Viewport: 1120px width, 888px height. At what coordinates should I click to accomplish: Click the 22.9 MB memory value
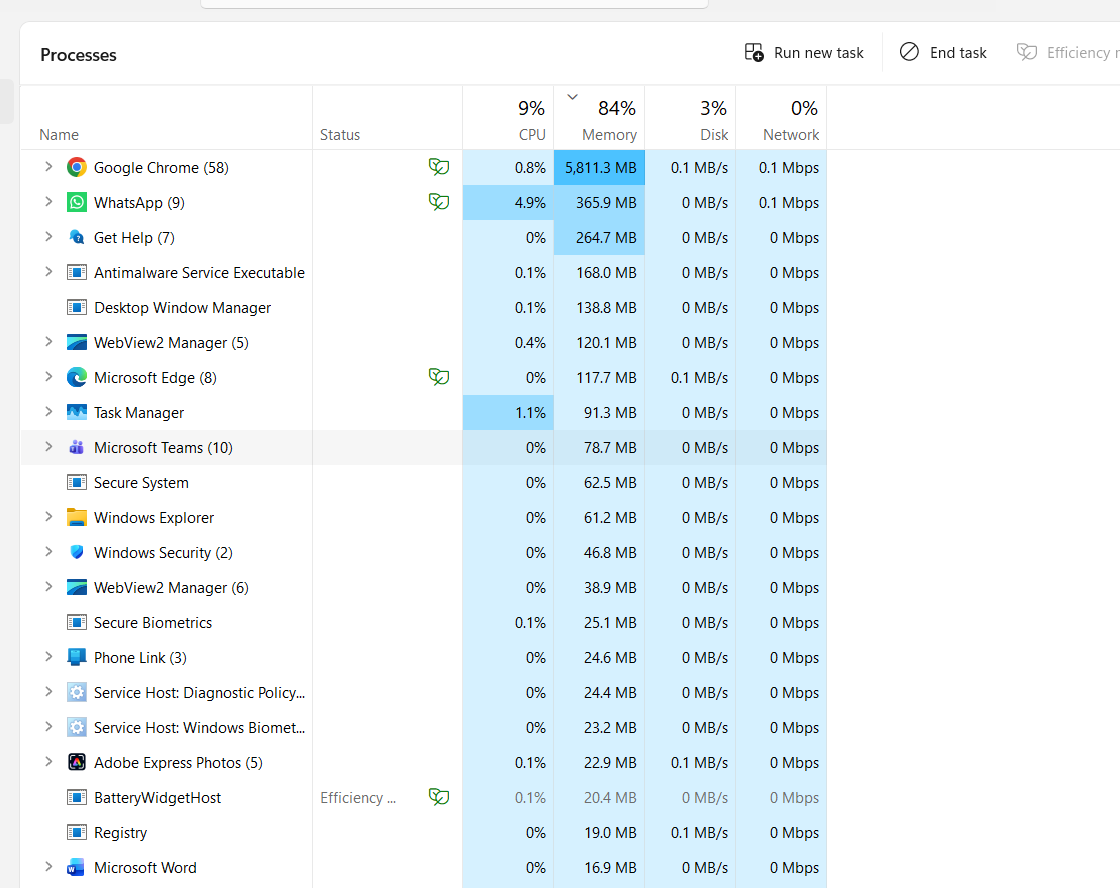pyautogui.click(x=610, y=762)
